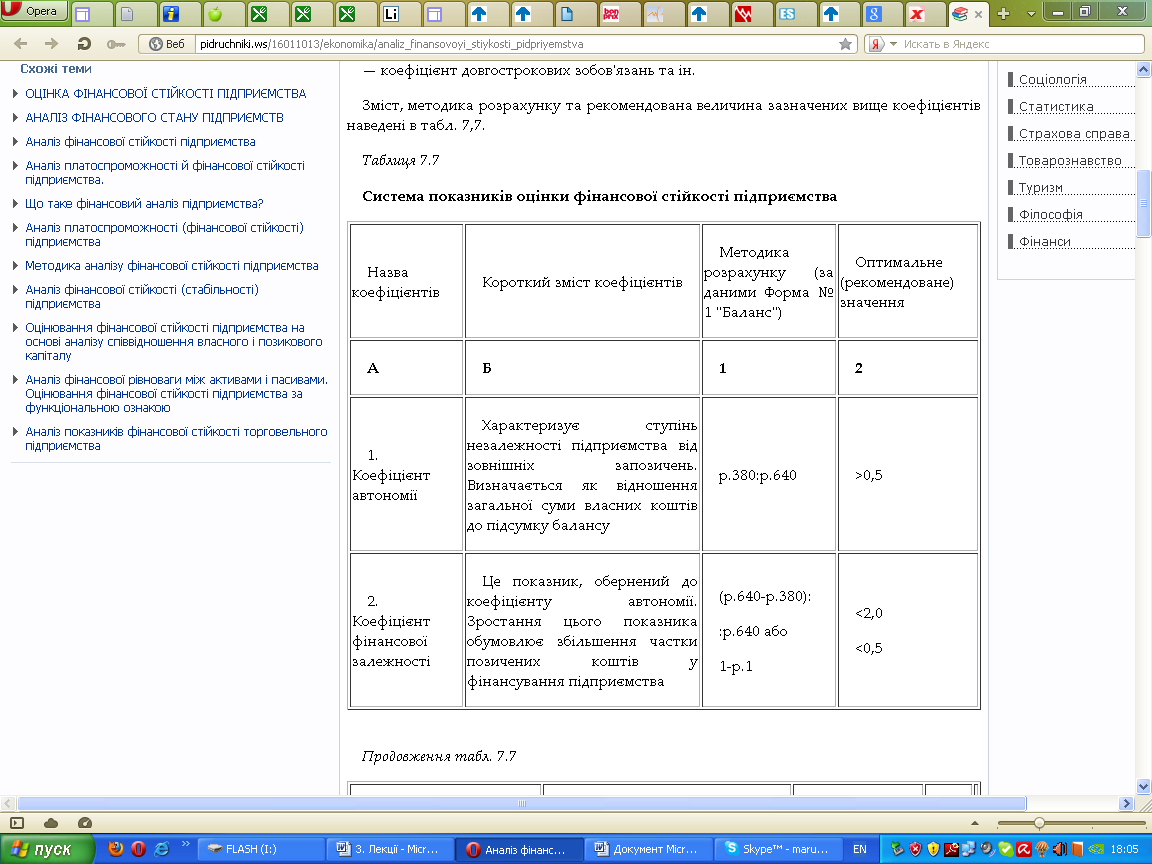Adjust the page zoom slider
1152x864 pixels.
coord(1039,823)
